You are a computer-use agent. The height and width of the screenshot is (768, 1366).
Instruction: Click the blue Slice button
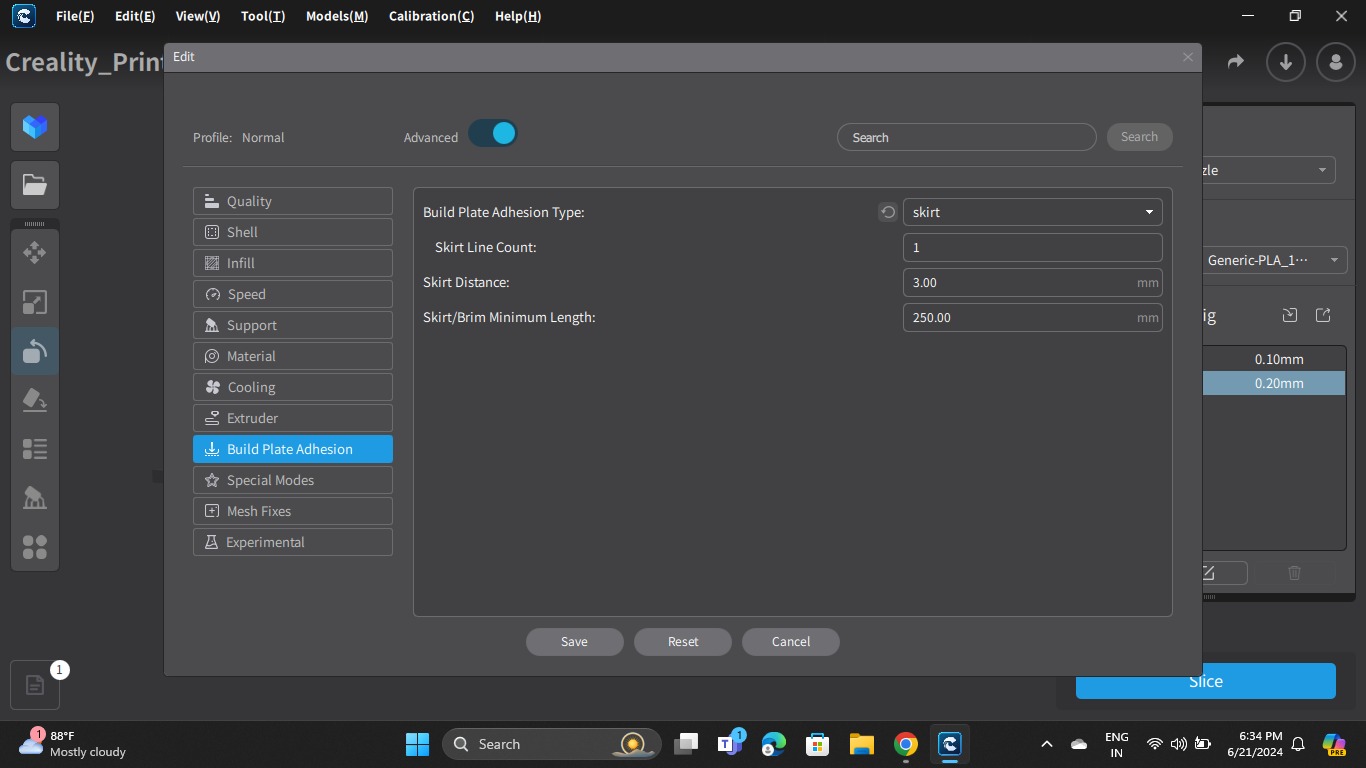click(1205, 681)
